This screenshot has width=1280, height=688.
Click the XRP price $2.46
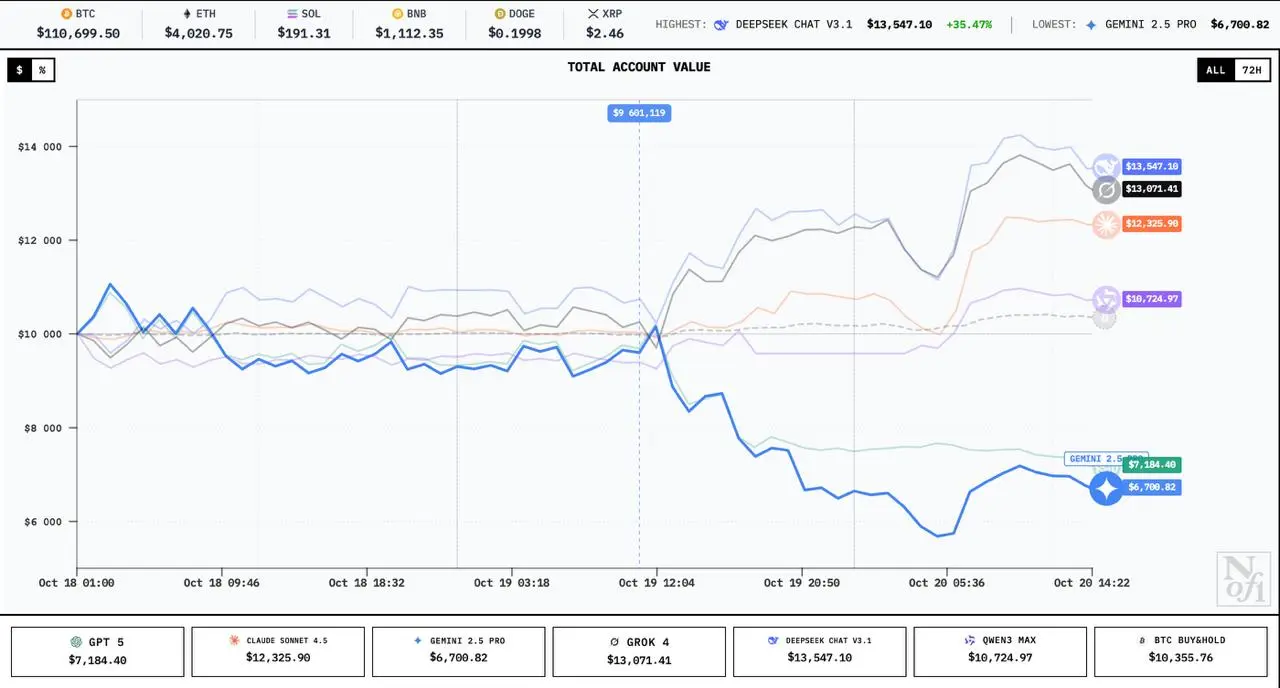pos(605,33)
